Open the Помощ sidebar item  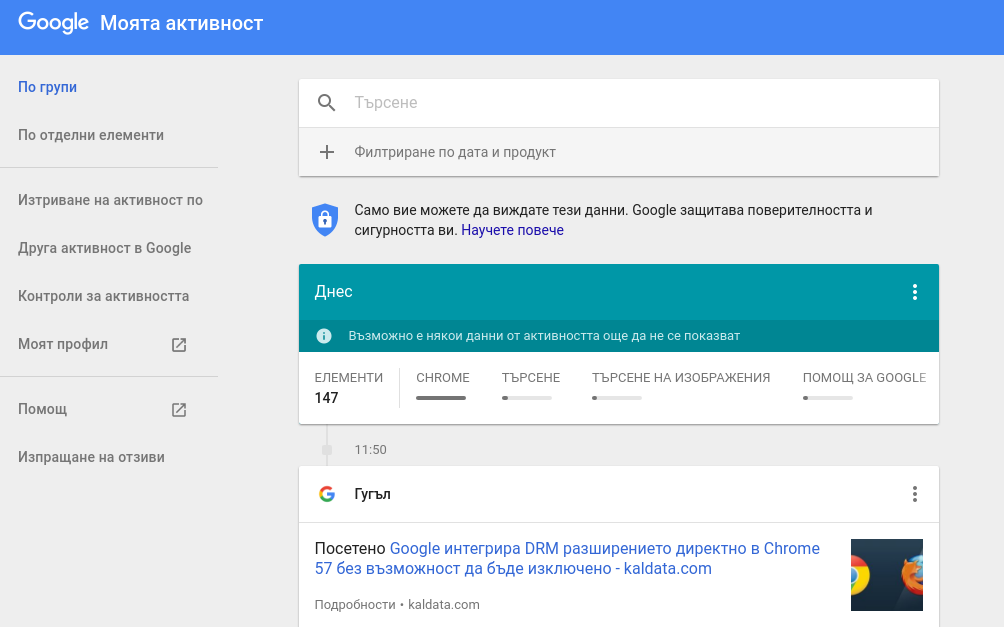point(42,409)
